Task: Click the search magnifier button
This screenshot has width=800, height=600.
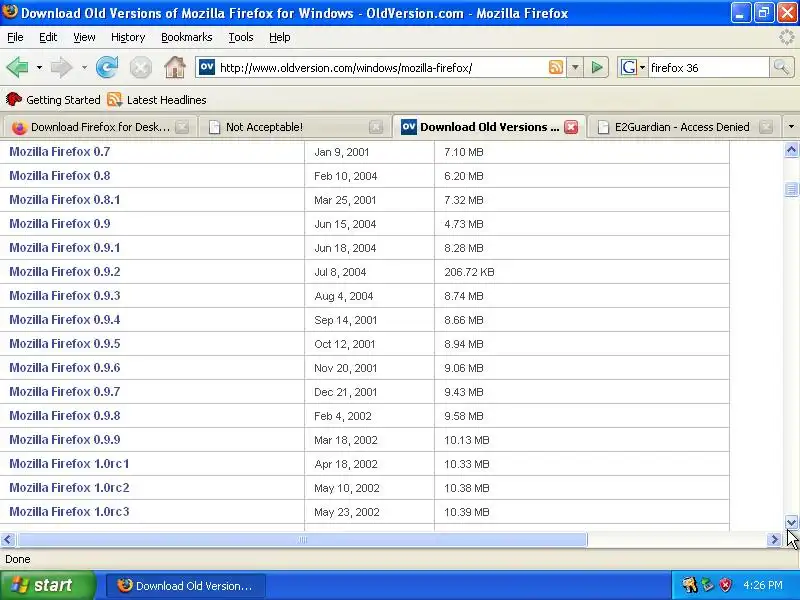Action: (781, 67)
